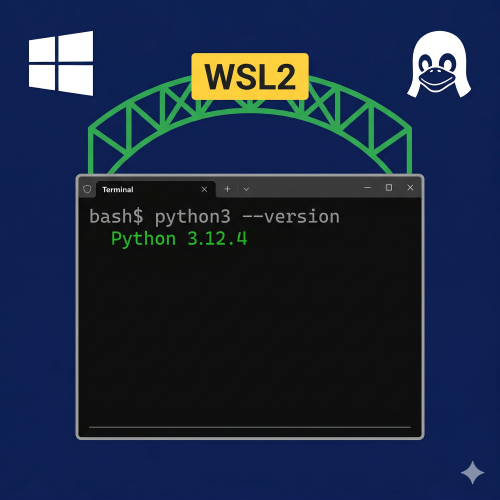The height and width of the screenshot is (500, 500).
Task: Close the Terminal window
Action: [x=410, y=188]
